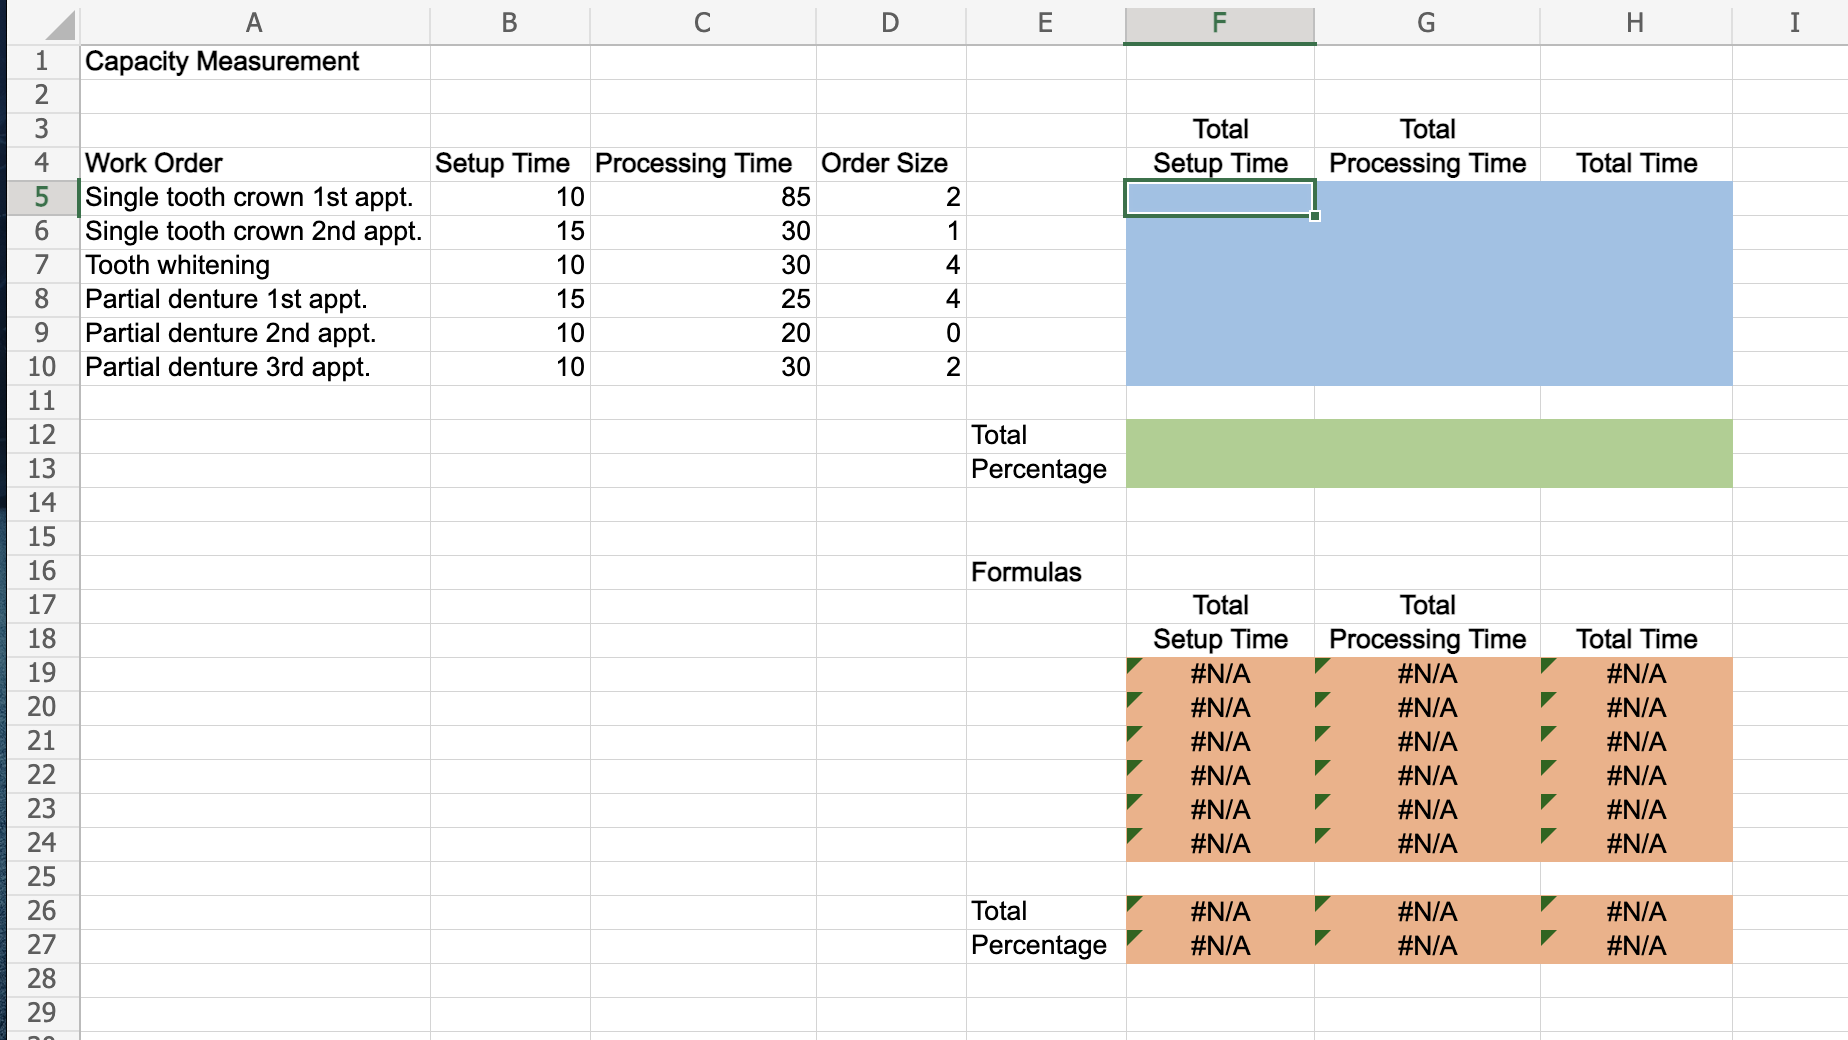Click the 'Processing Time' header in column C
This screenshot has width=1848, height=1040.
(702, 164)
